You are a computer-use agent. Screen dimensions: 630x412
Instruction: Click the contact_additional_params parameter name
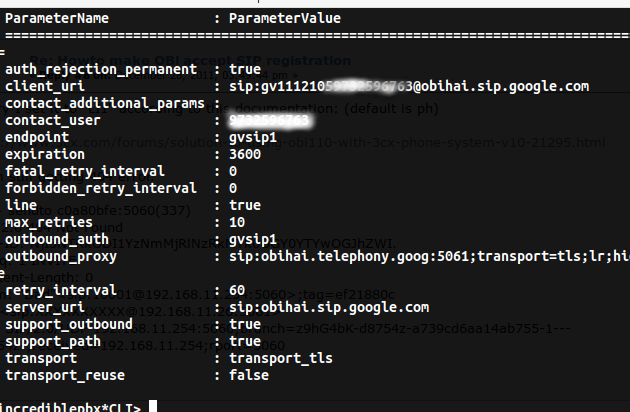(x=105, y=104)
